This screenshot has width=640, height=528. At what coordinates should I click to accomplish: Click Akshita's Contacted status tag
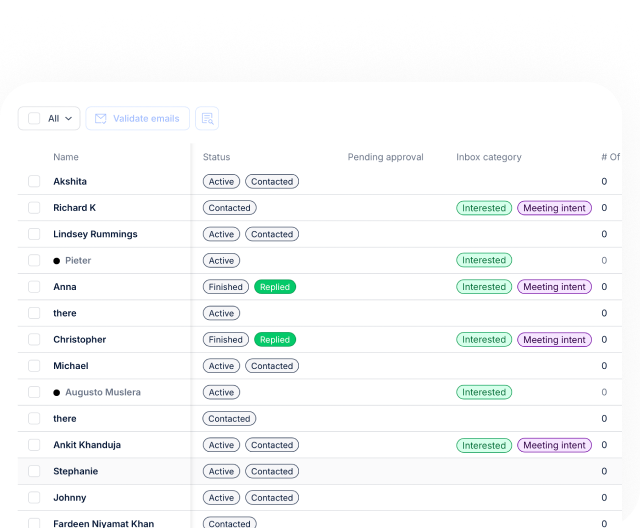click(272, 182)
